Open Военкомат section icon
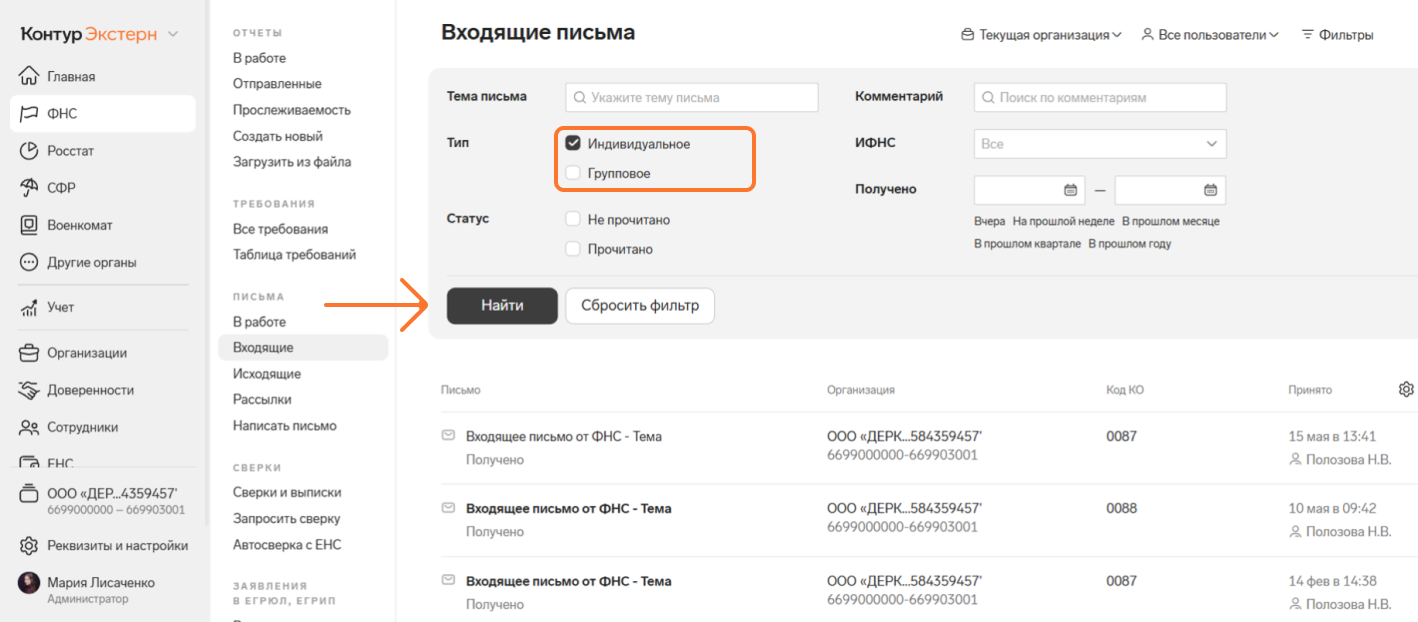The image size is (1418, 622). (29, 225)
